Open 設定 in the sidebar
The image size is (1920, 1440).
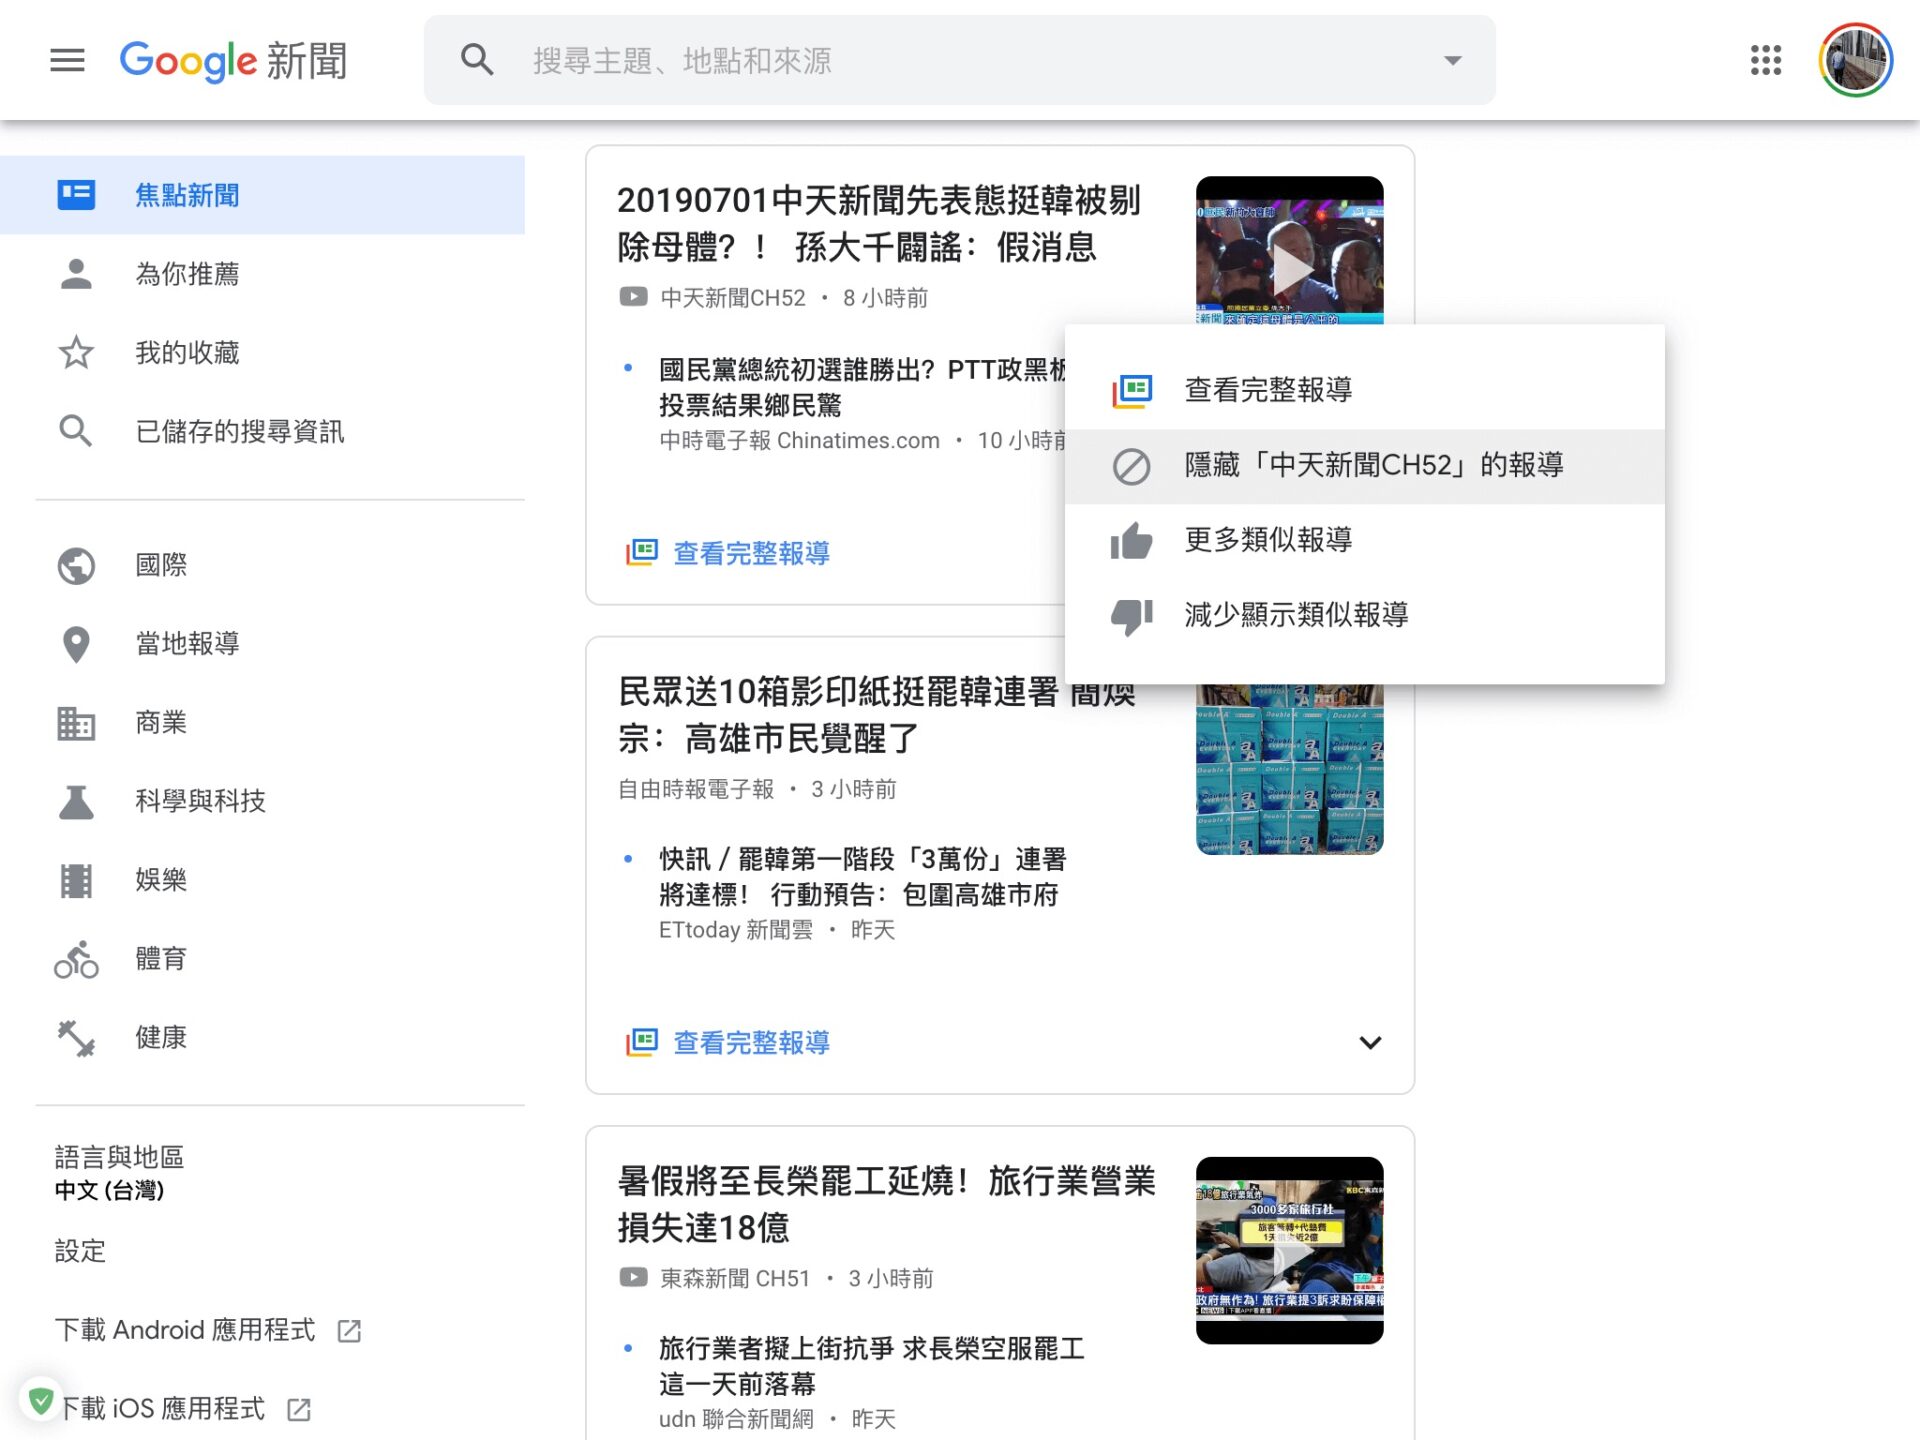coord(80,1251)
